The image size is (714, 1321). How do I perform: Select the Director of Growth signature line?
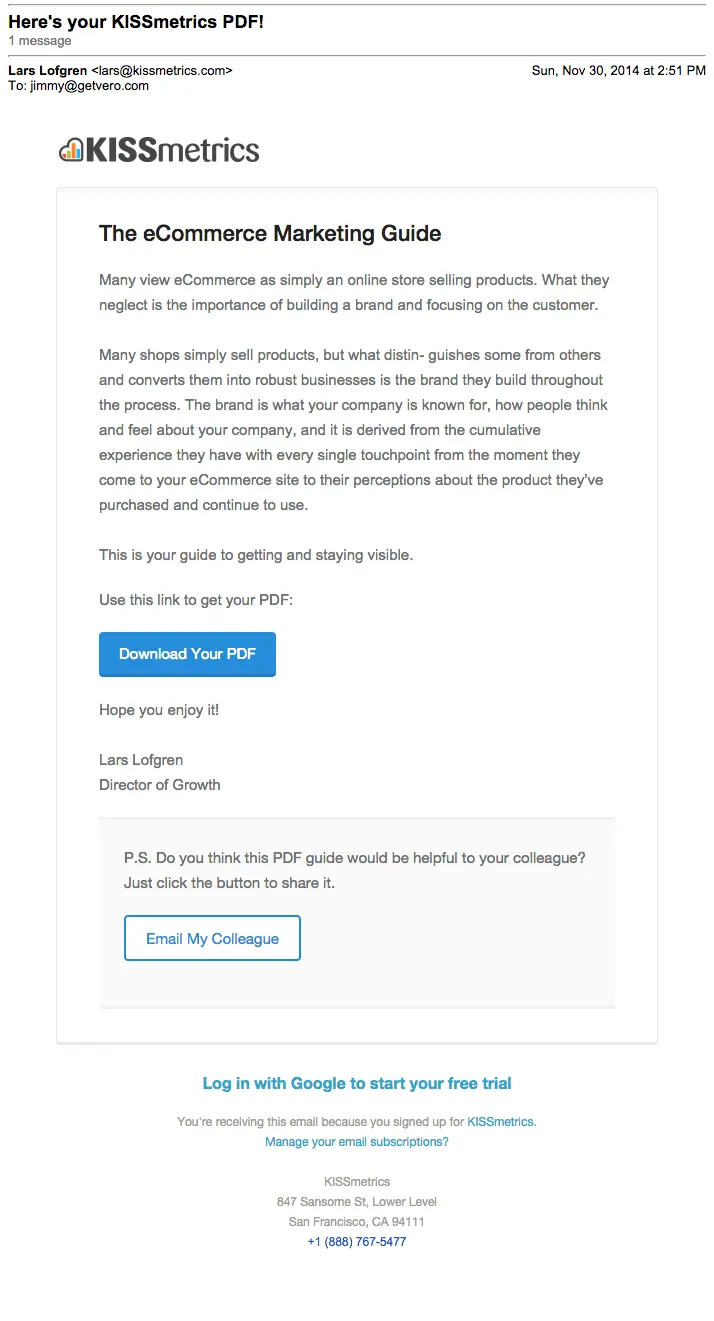tap(159, 784)
